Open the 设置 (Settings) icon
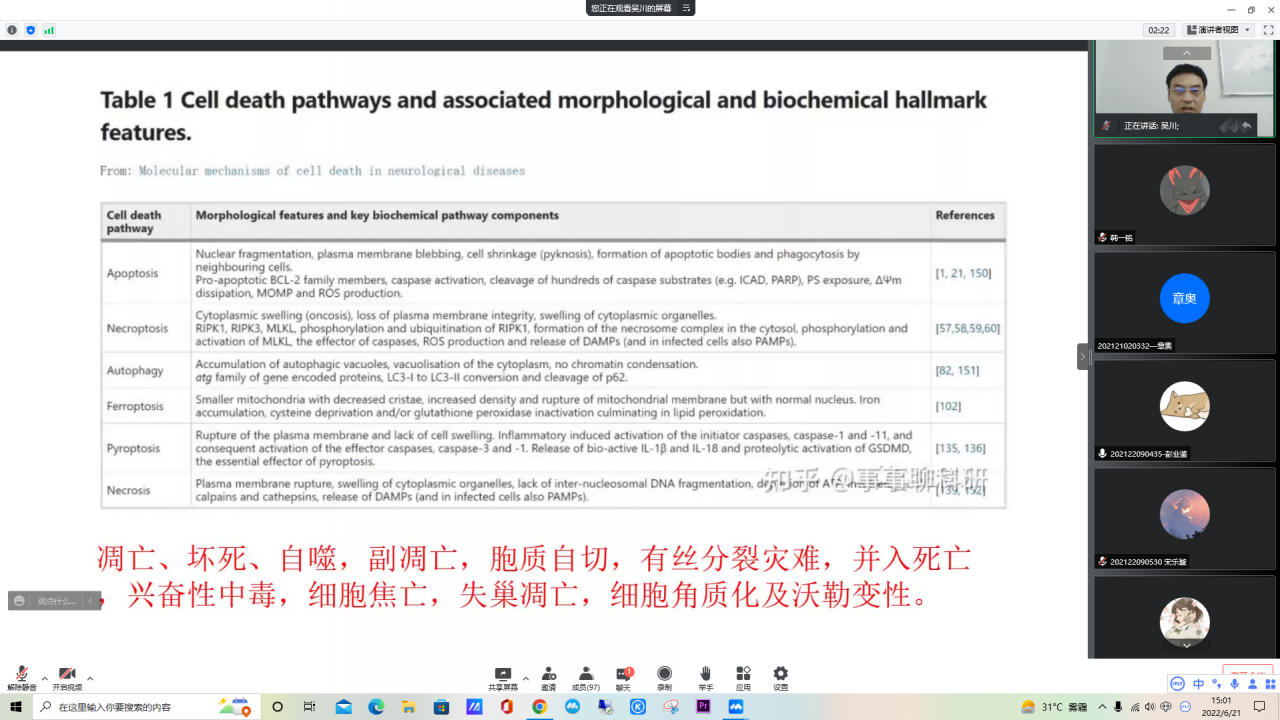 point(779,673)
